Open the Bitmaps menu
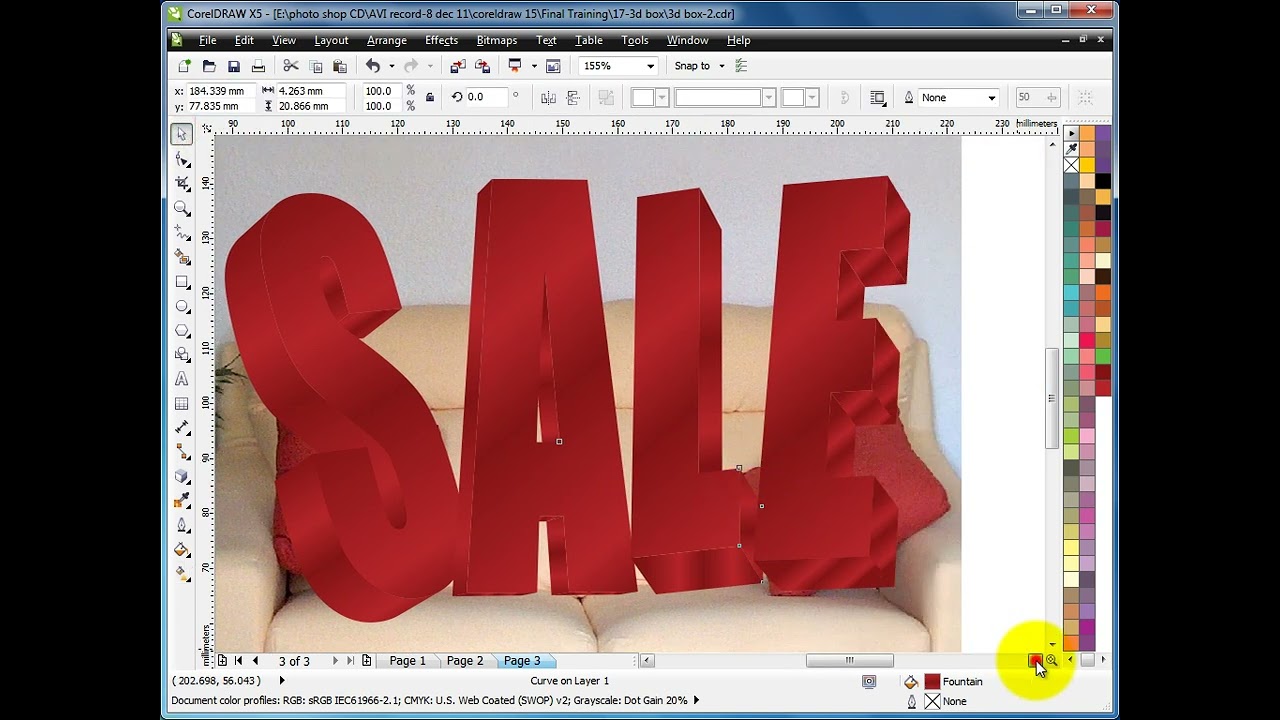The image size is (1280, 720). [x=497, y=40]
